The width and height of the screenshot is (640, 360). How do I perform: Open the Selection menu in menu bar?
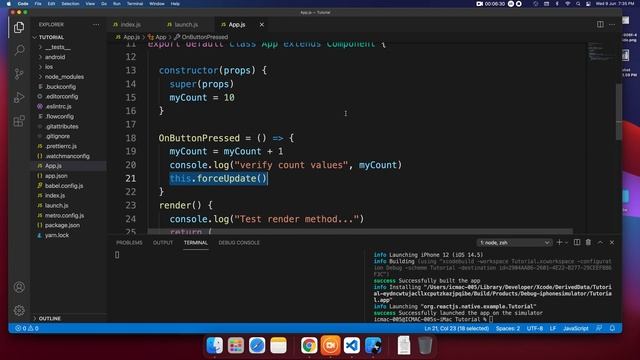[70, 4]
